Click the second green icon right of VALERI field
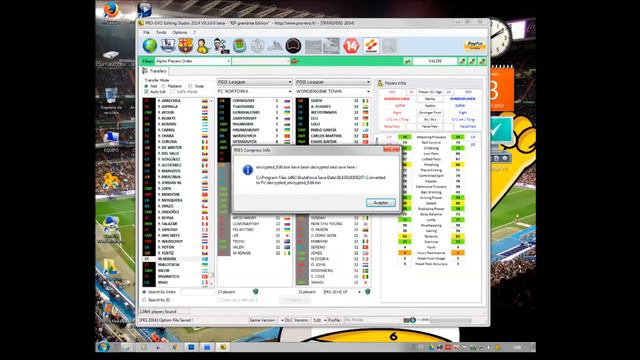640x360 pixels. pyautogui.click(x=472, y=61)
